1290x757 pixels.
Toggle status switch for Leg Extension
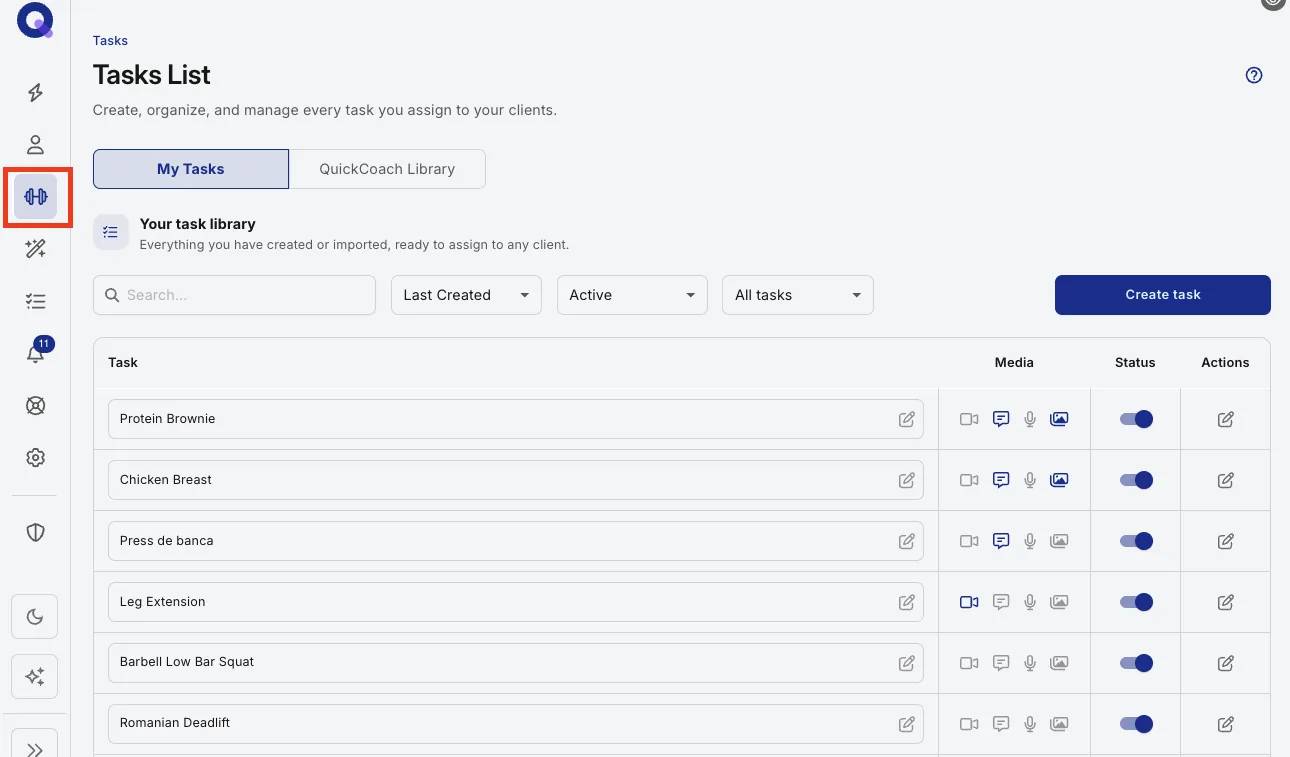pyautogui.click(x=1136, y=602)
